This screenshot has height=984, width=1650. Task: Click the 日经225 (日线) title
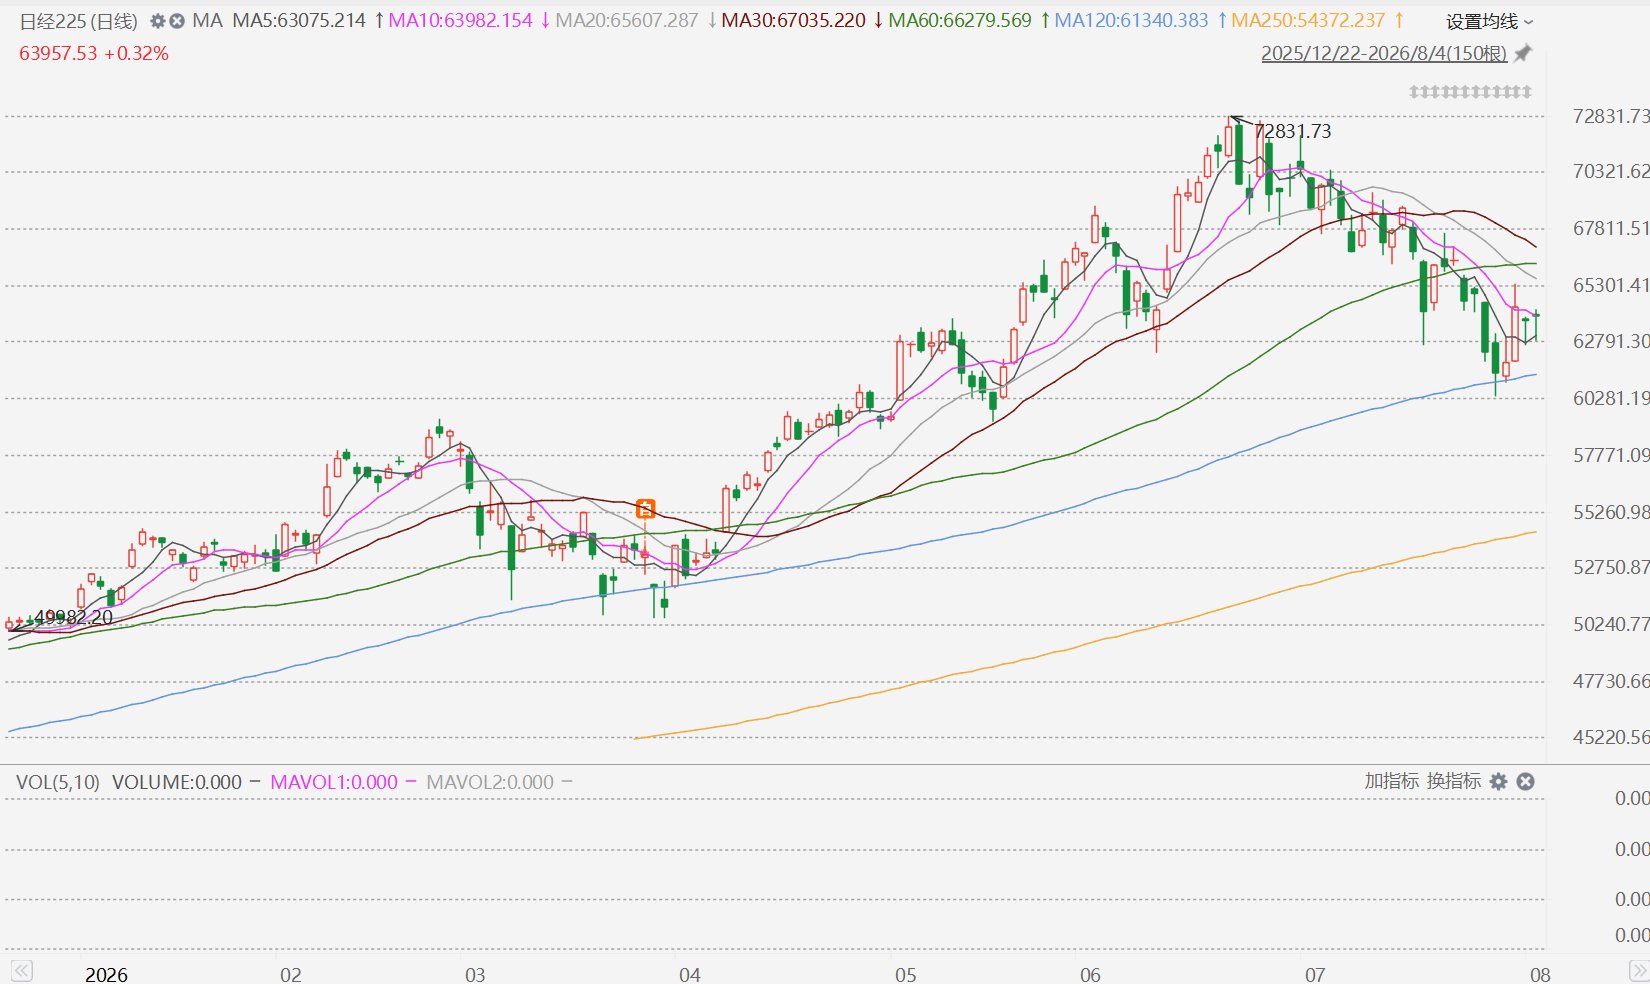tap(79, 21)
